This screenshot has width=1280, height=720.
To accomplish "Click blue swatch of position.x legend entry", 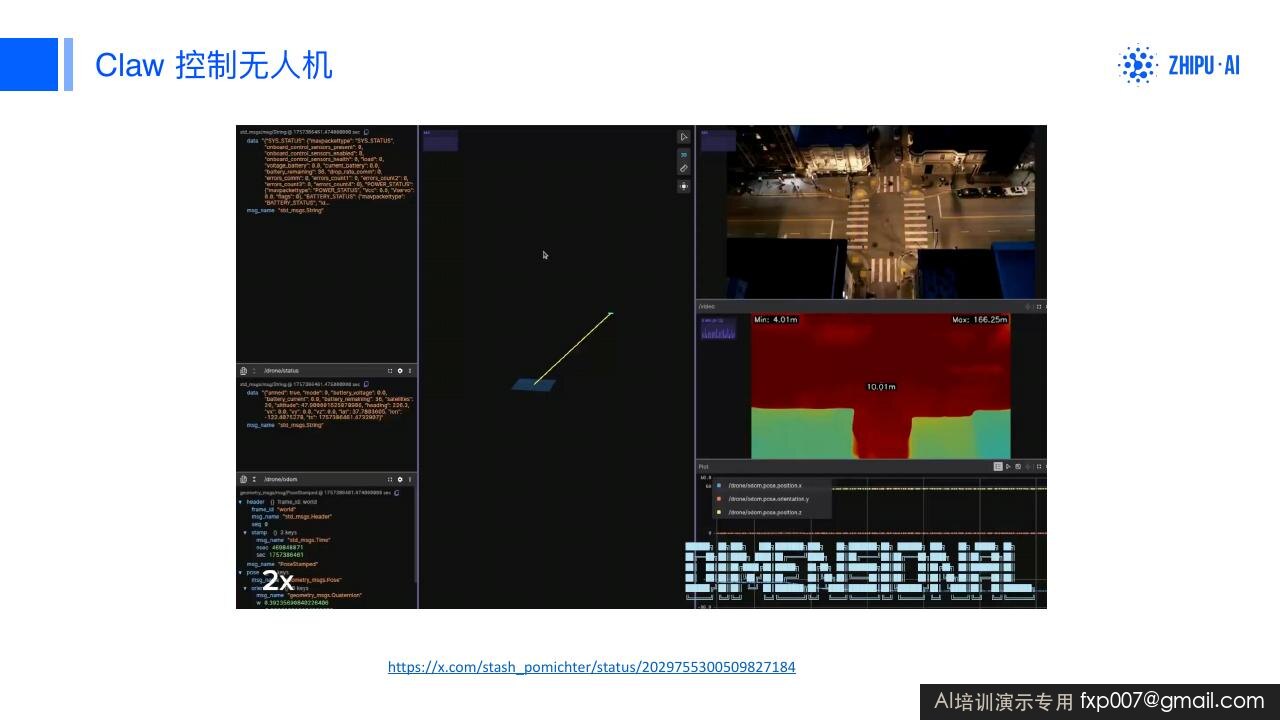I will (x=719, y=486).
